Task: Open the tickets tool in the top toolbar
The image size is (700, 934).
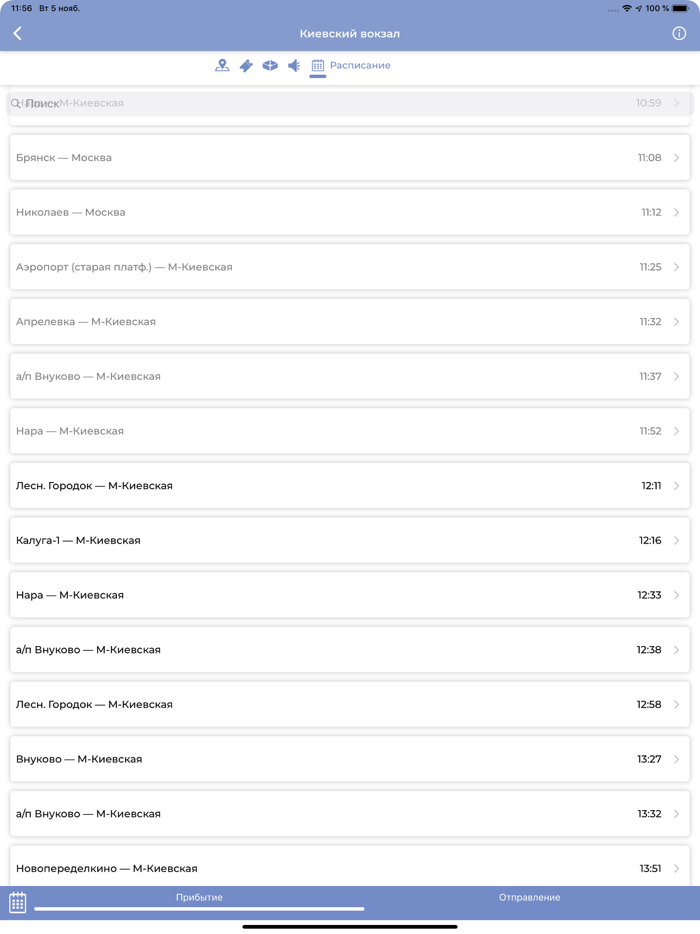Action: point(246,65)
